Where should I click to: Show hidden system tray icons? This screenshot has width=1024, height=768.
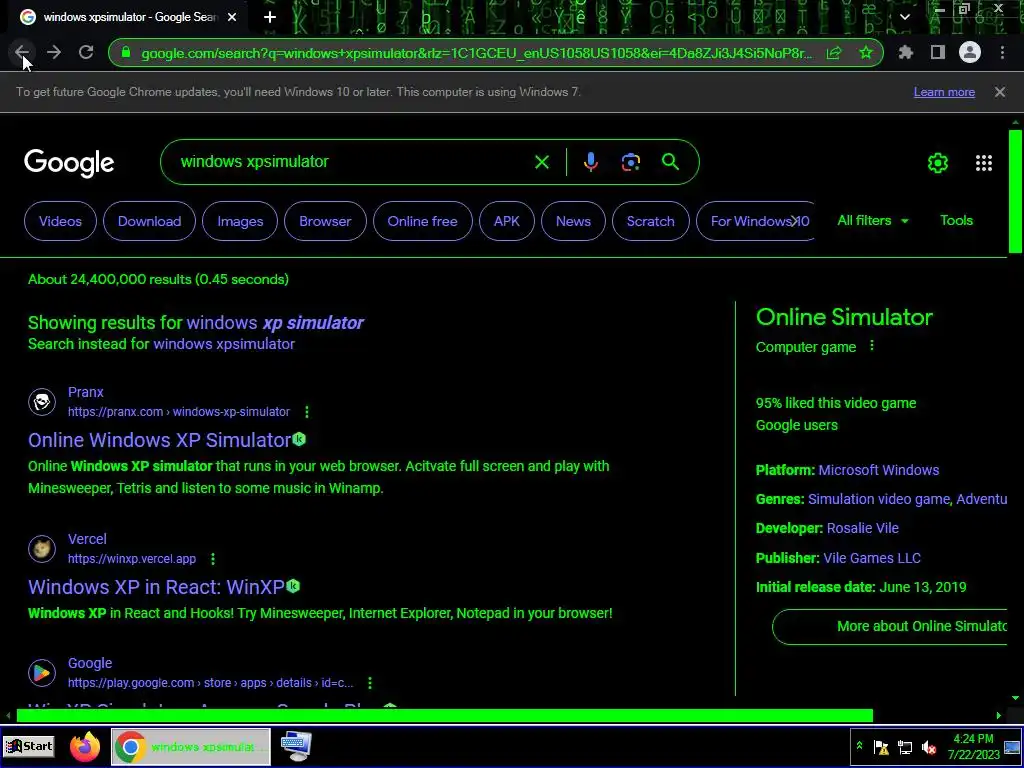[x=859, y=746]
